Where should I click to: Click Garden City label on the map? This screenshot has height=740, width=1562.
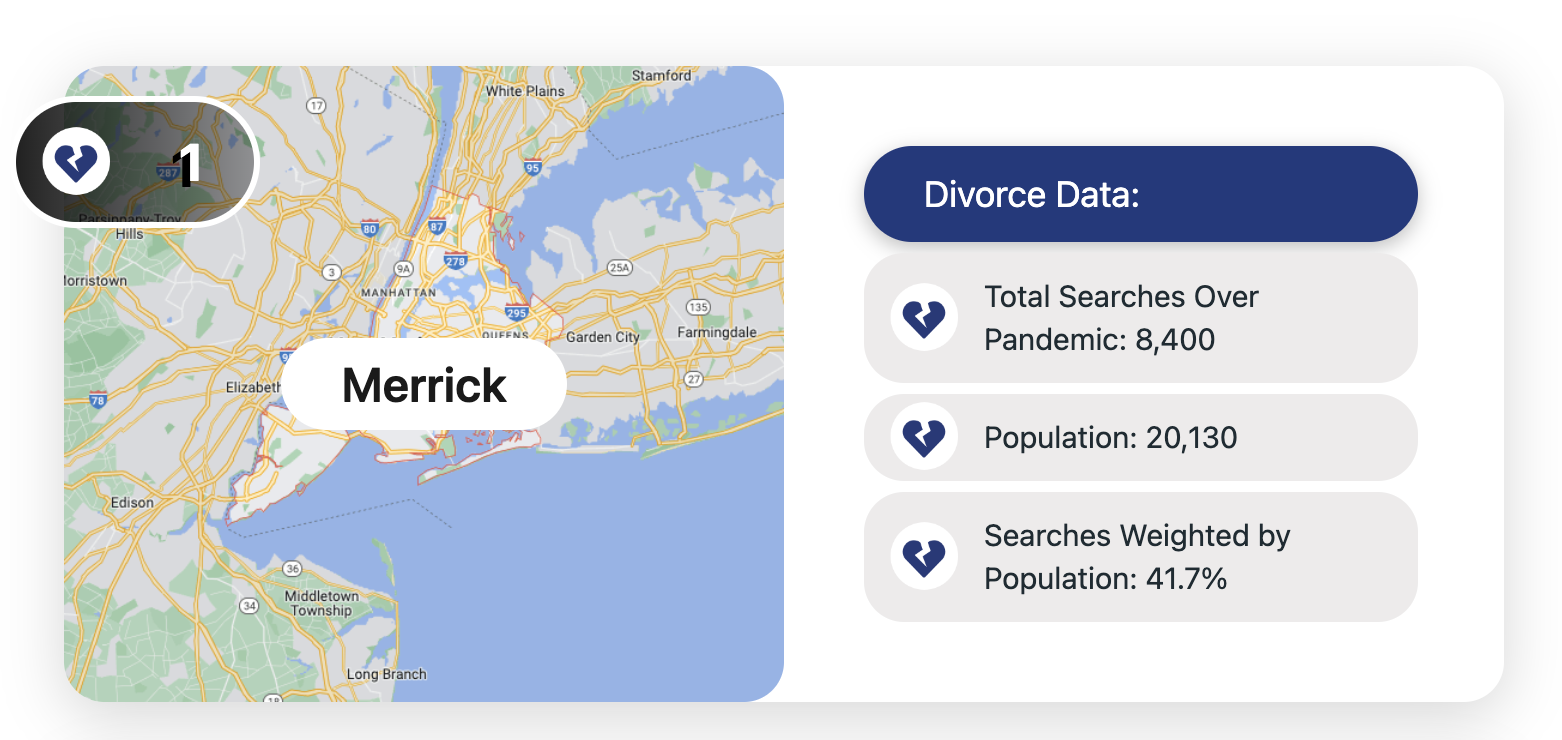[603, 337]
